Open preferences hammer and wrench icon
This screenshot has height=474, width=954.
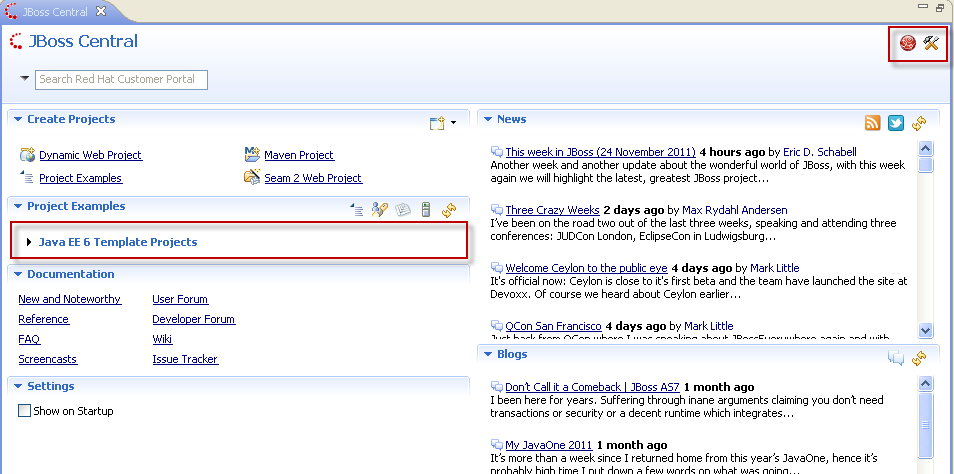pos(931,43)
